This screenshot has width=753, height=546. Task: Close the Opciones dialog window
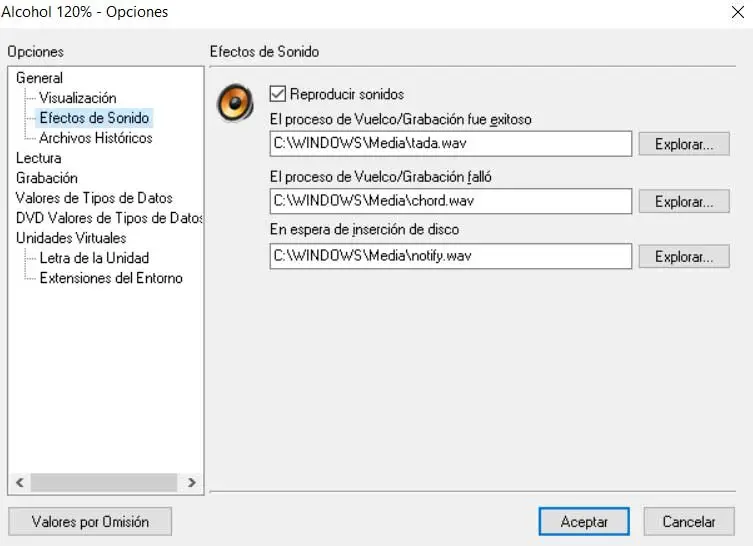click(x=738, y=12)
